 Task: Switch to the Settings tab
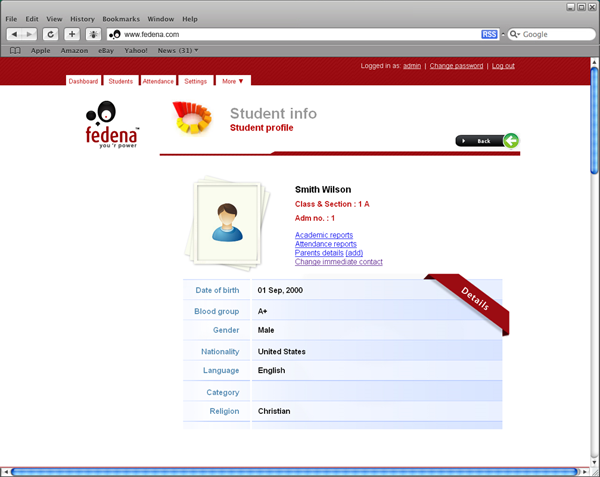[196, 81]
